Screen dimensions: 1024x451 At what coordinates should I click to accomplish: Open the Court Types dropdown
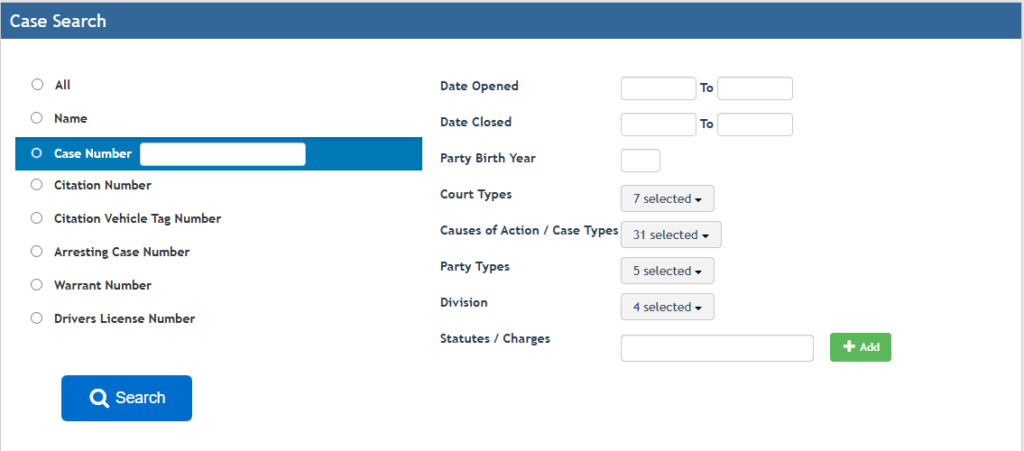(667, 199)
